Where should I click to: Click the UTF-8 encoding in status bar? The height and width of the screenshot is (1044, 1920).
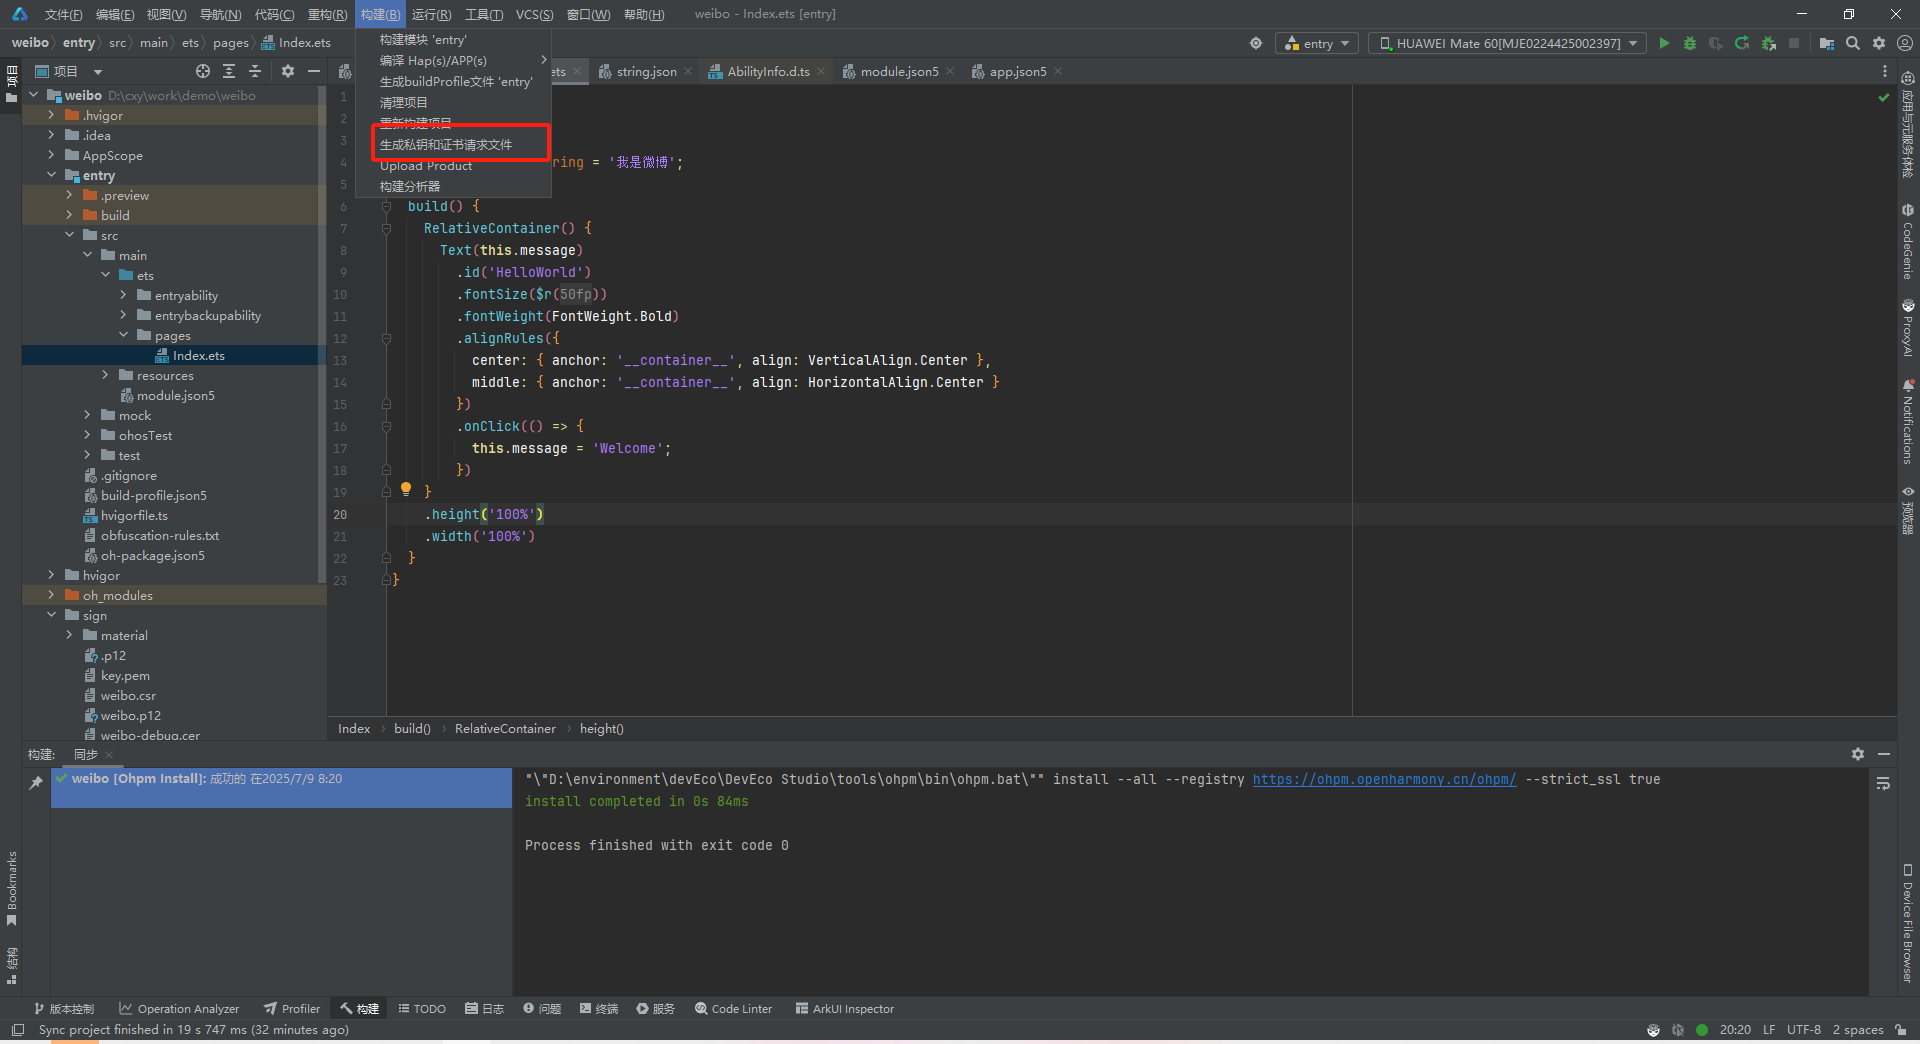click(1804, 1030)
